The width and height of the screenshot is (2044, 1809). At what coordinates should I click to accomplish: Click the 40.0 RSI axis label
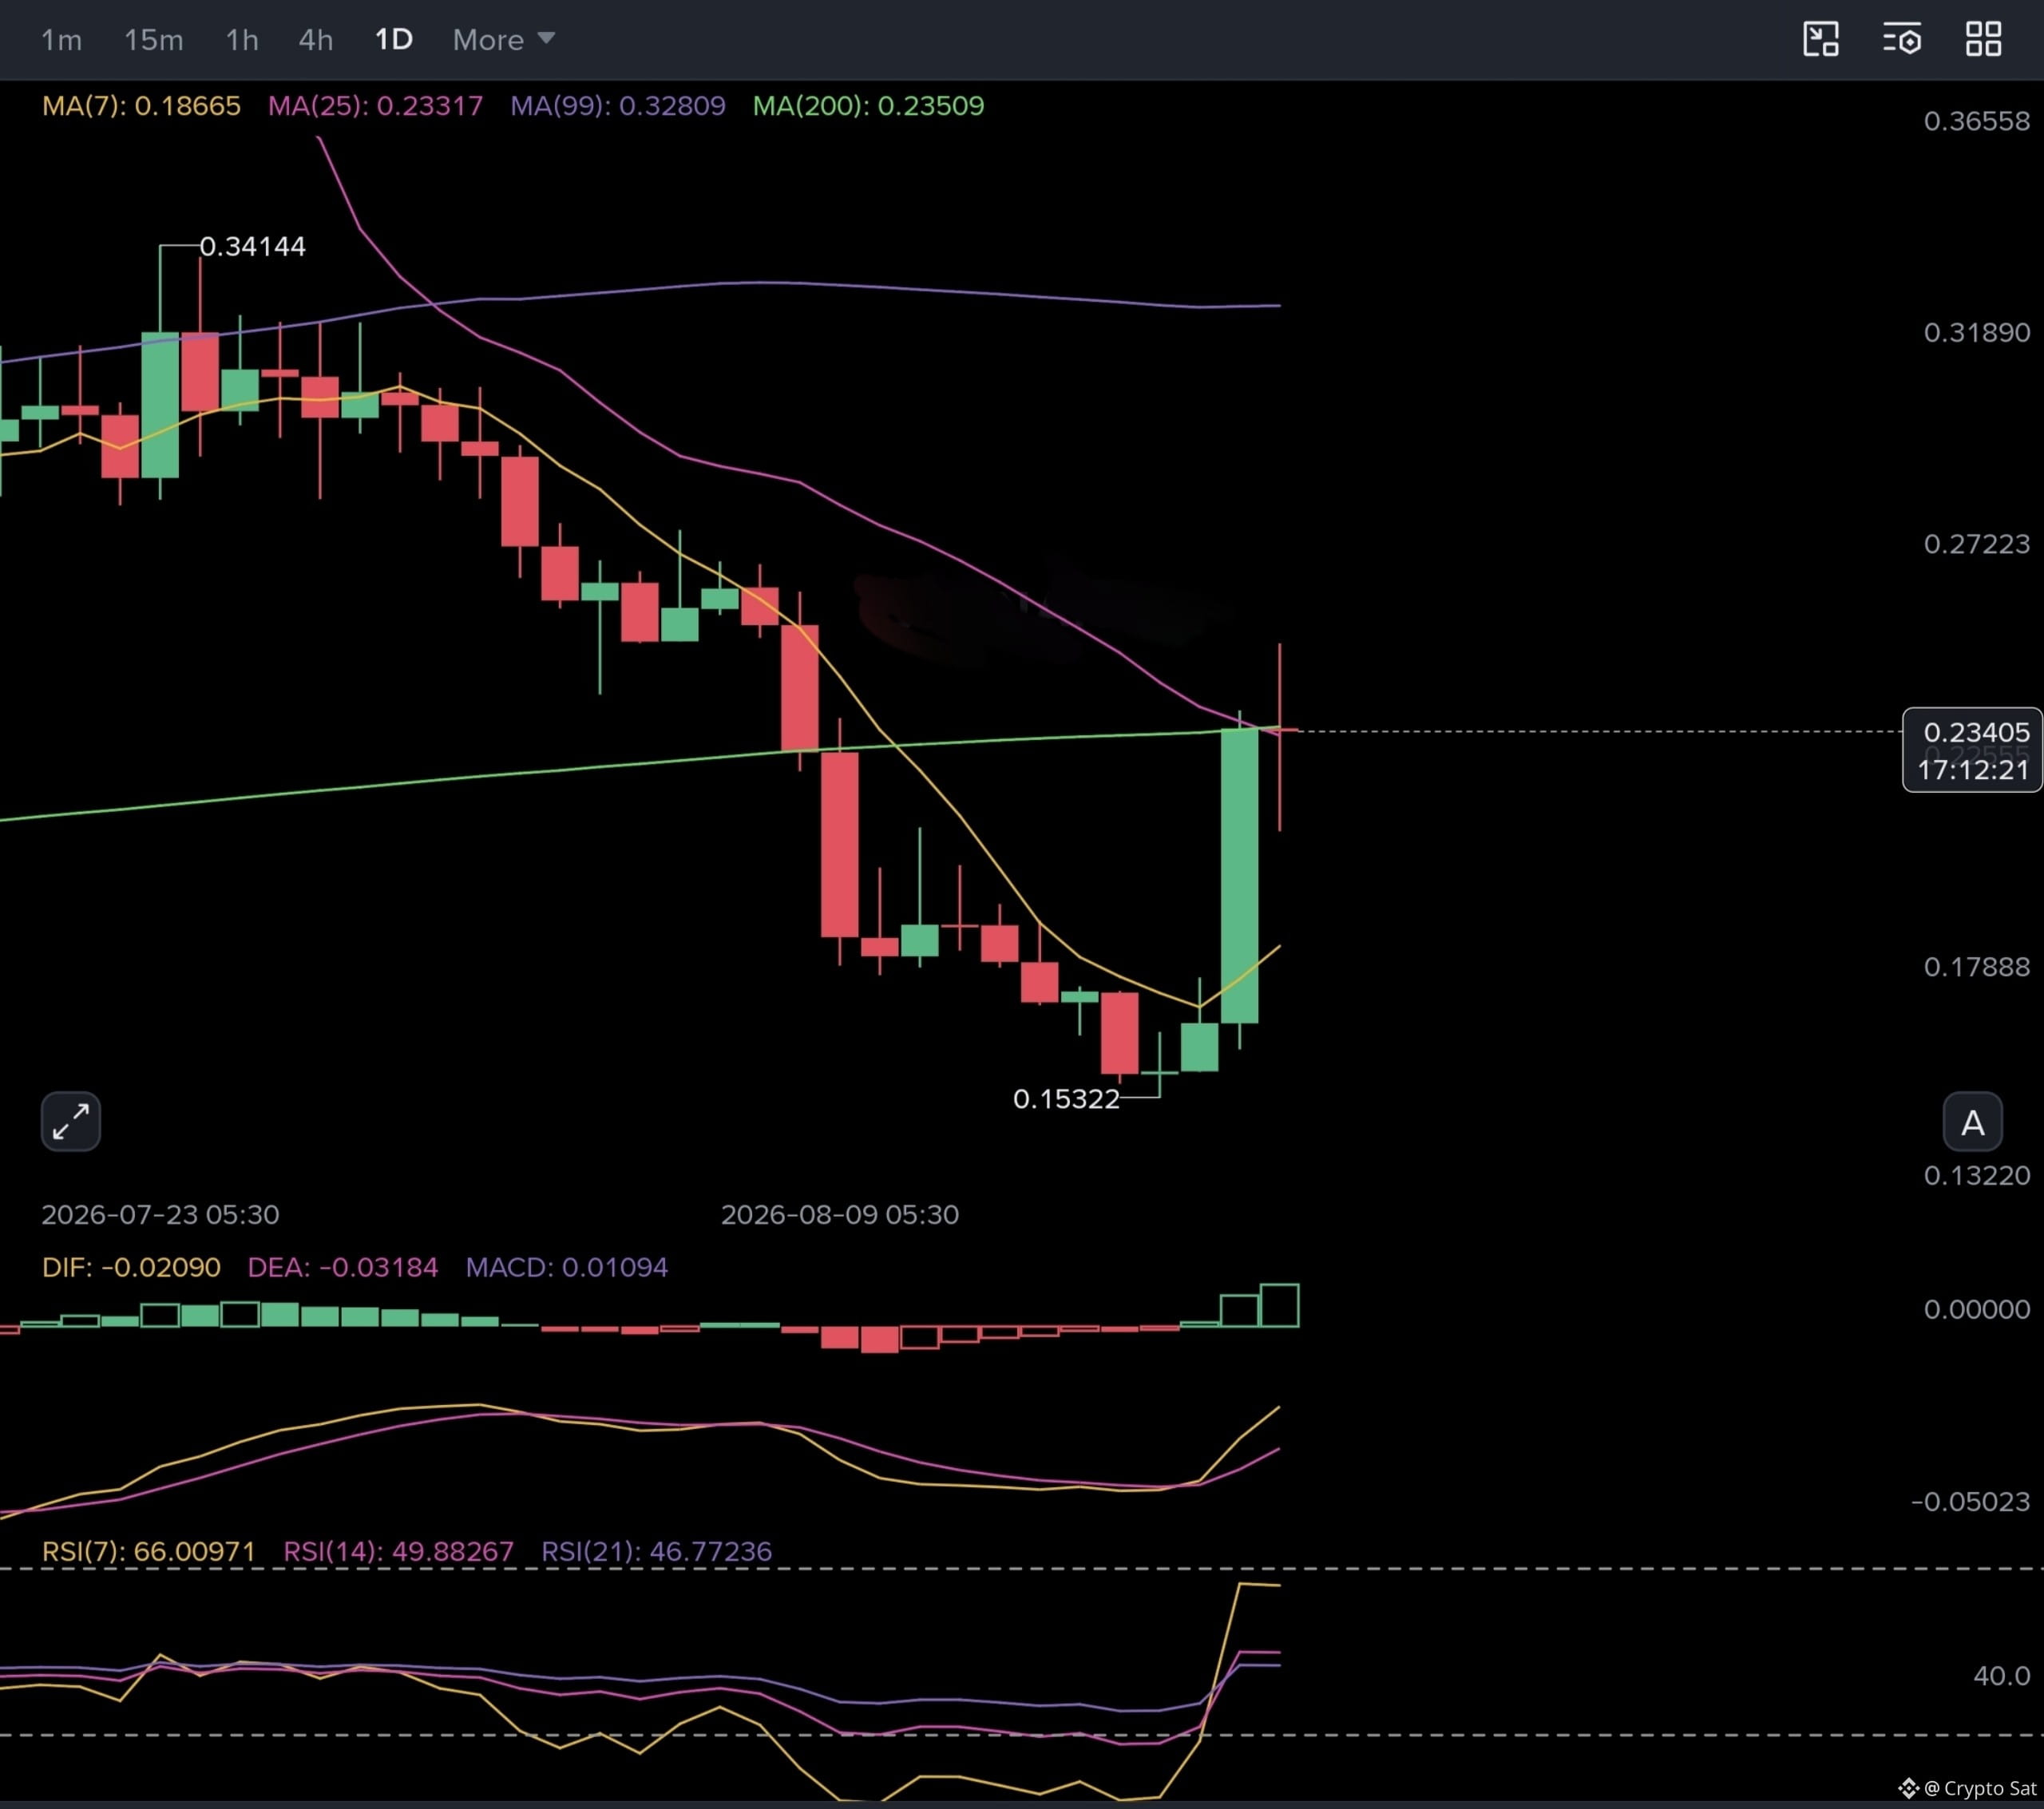(x=2002, y=1675)
